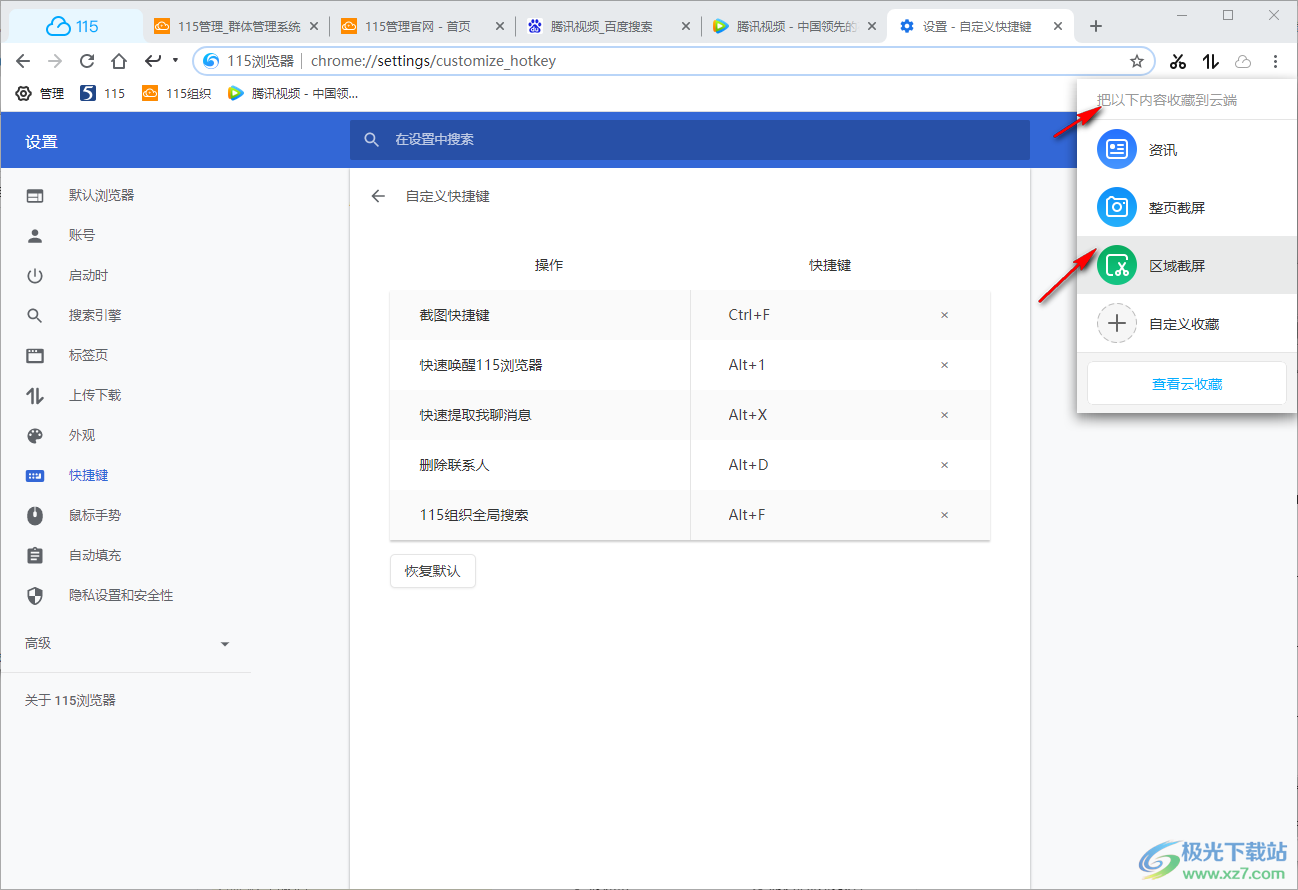Close the 腾讯视频_百度搜索 tab
This screenshot has width=1298, height=890.
click(x=686, y=26)
